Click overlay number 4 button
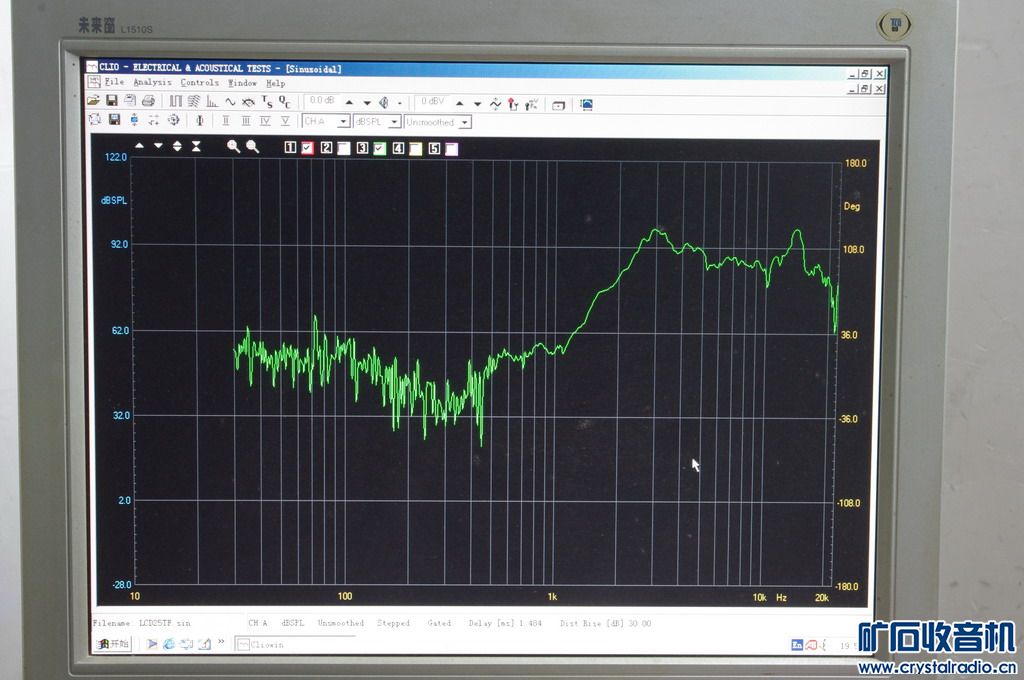This screenshot has width=1024, height=680. pos(398,148)
